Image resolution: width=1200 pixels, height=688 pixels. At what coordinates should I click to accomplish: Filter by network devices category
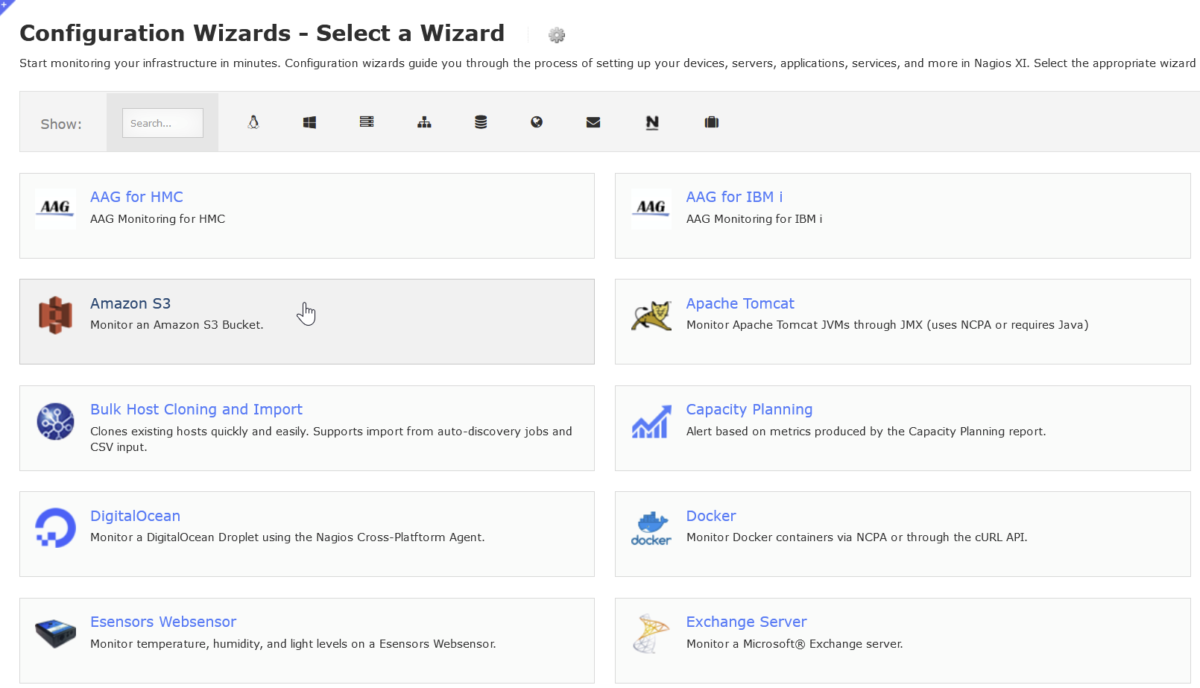click(424, 122)
